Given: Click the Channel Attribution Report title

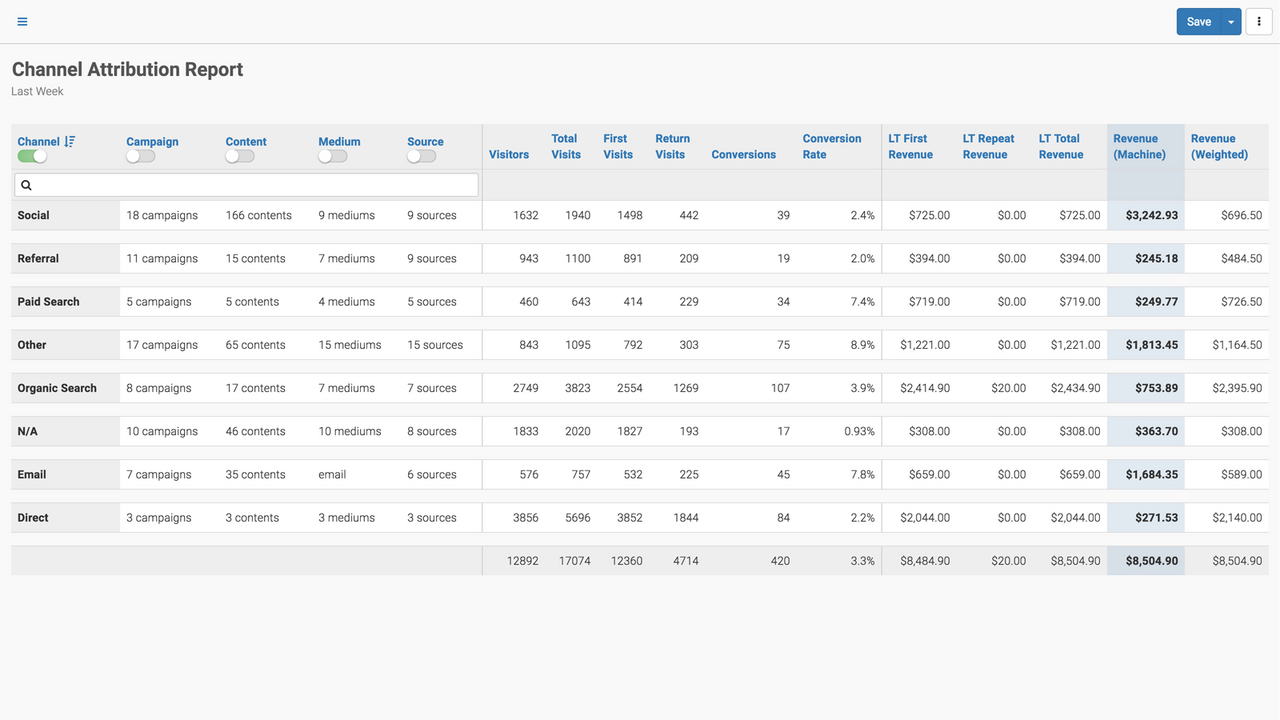Looking at the screenshot, I should pos(128,70).
